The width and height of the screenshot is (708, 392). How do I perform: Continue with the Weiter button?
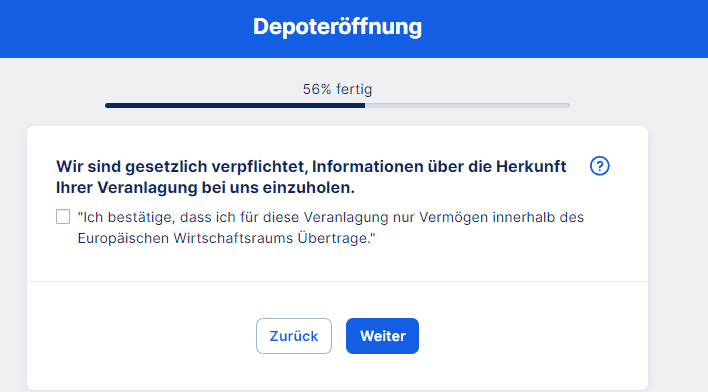382,336
